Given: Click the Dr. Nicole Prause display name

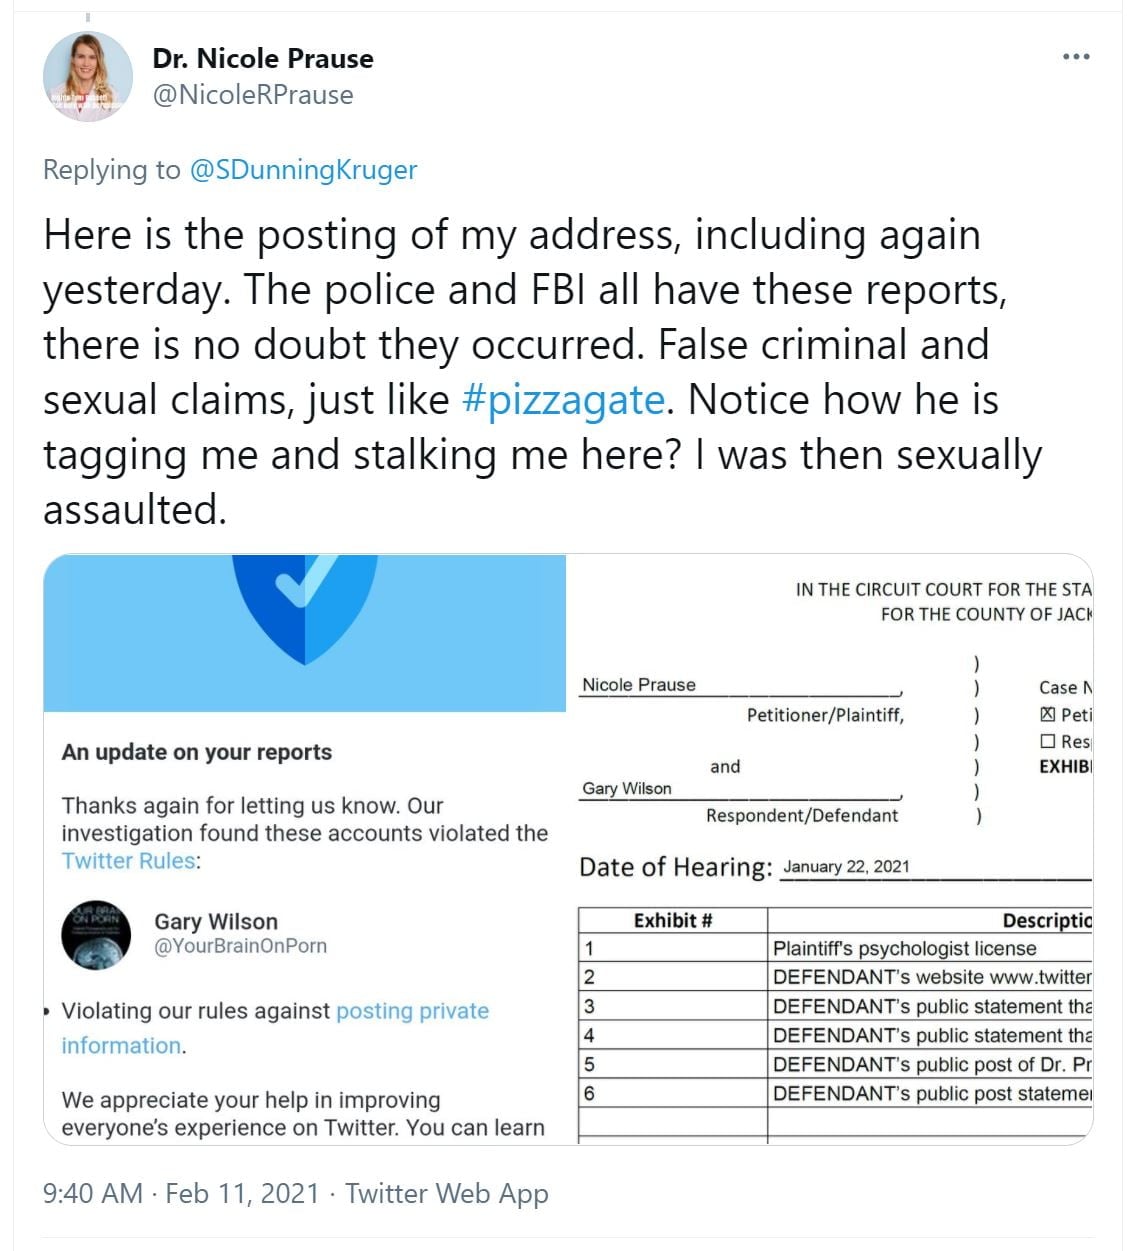Looking at the screenshot, I should 263,59.
